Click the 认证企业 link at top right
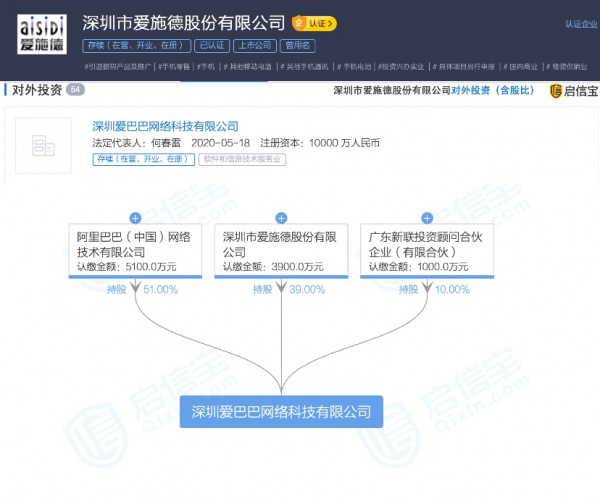 (581, 24)
